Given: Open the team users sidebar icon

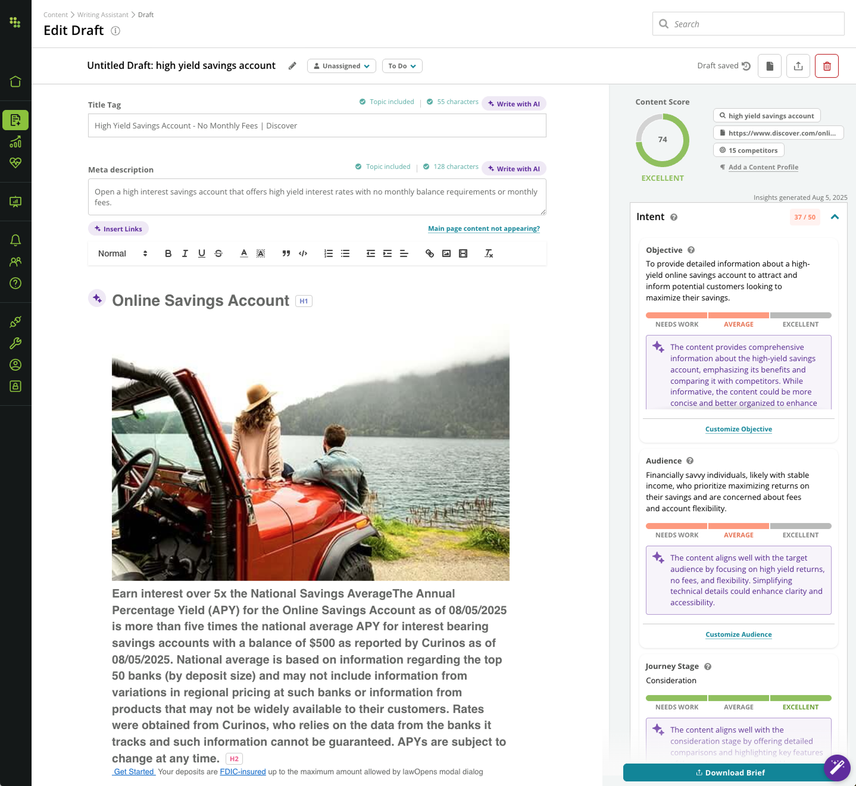Looking at the screenshot, I should click(x=15, y=261).
